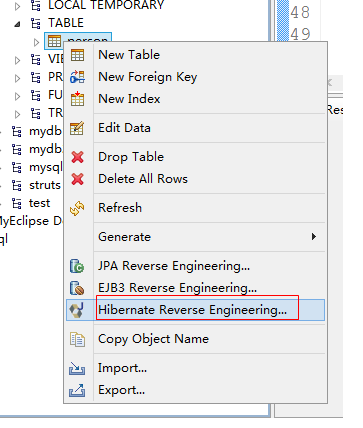Click the test schema icon
Screen dimensions: 363x428
17,203
